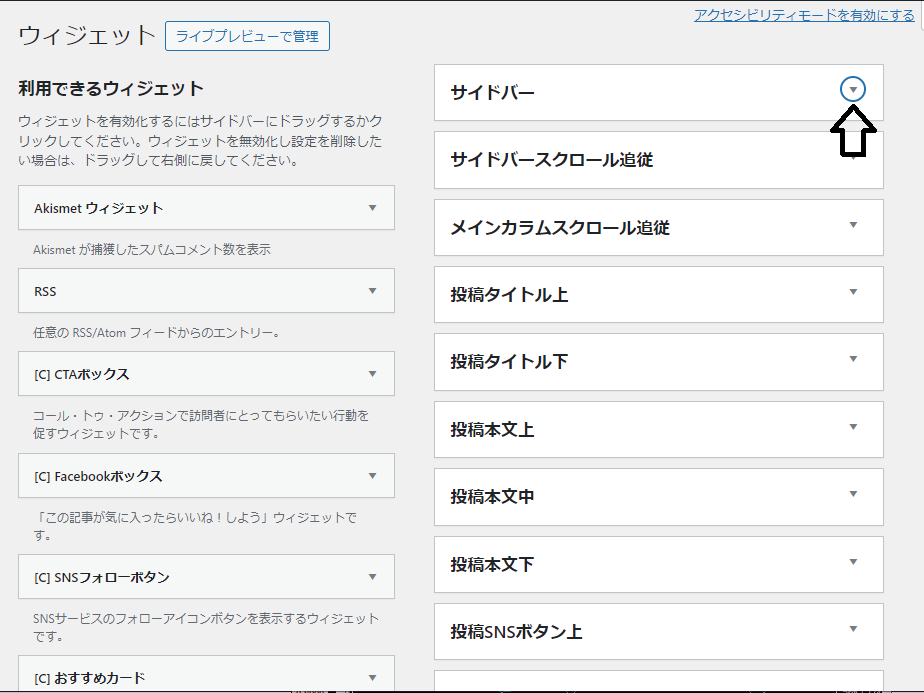
Task: Open the [C] CTAボックス dropdown arrow
Action: [372, 374]
